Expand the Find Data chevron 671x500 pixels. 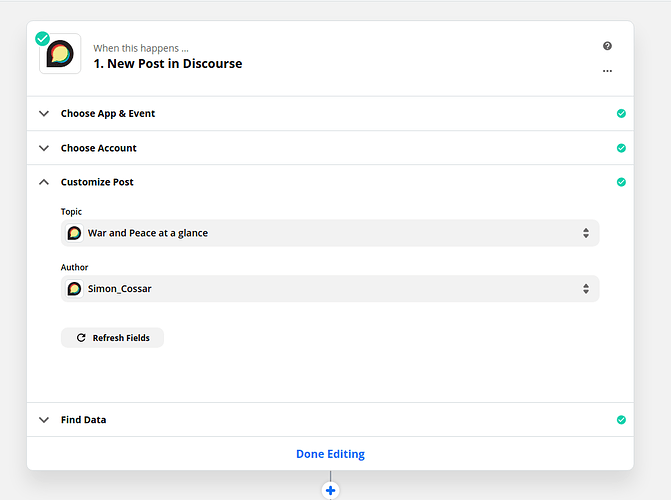[44, 420]
